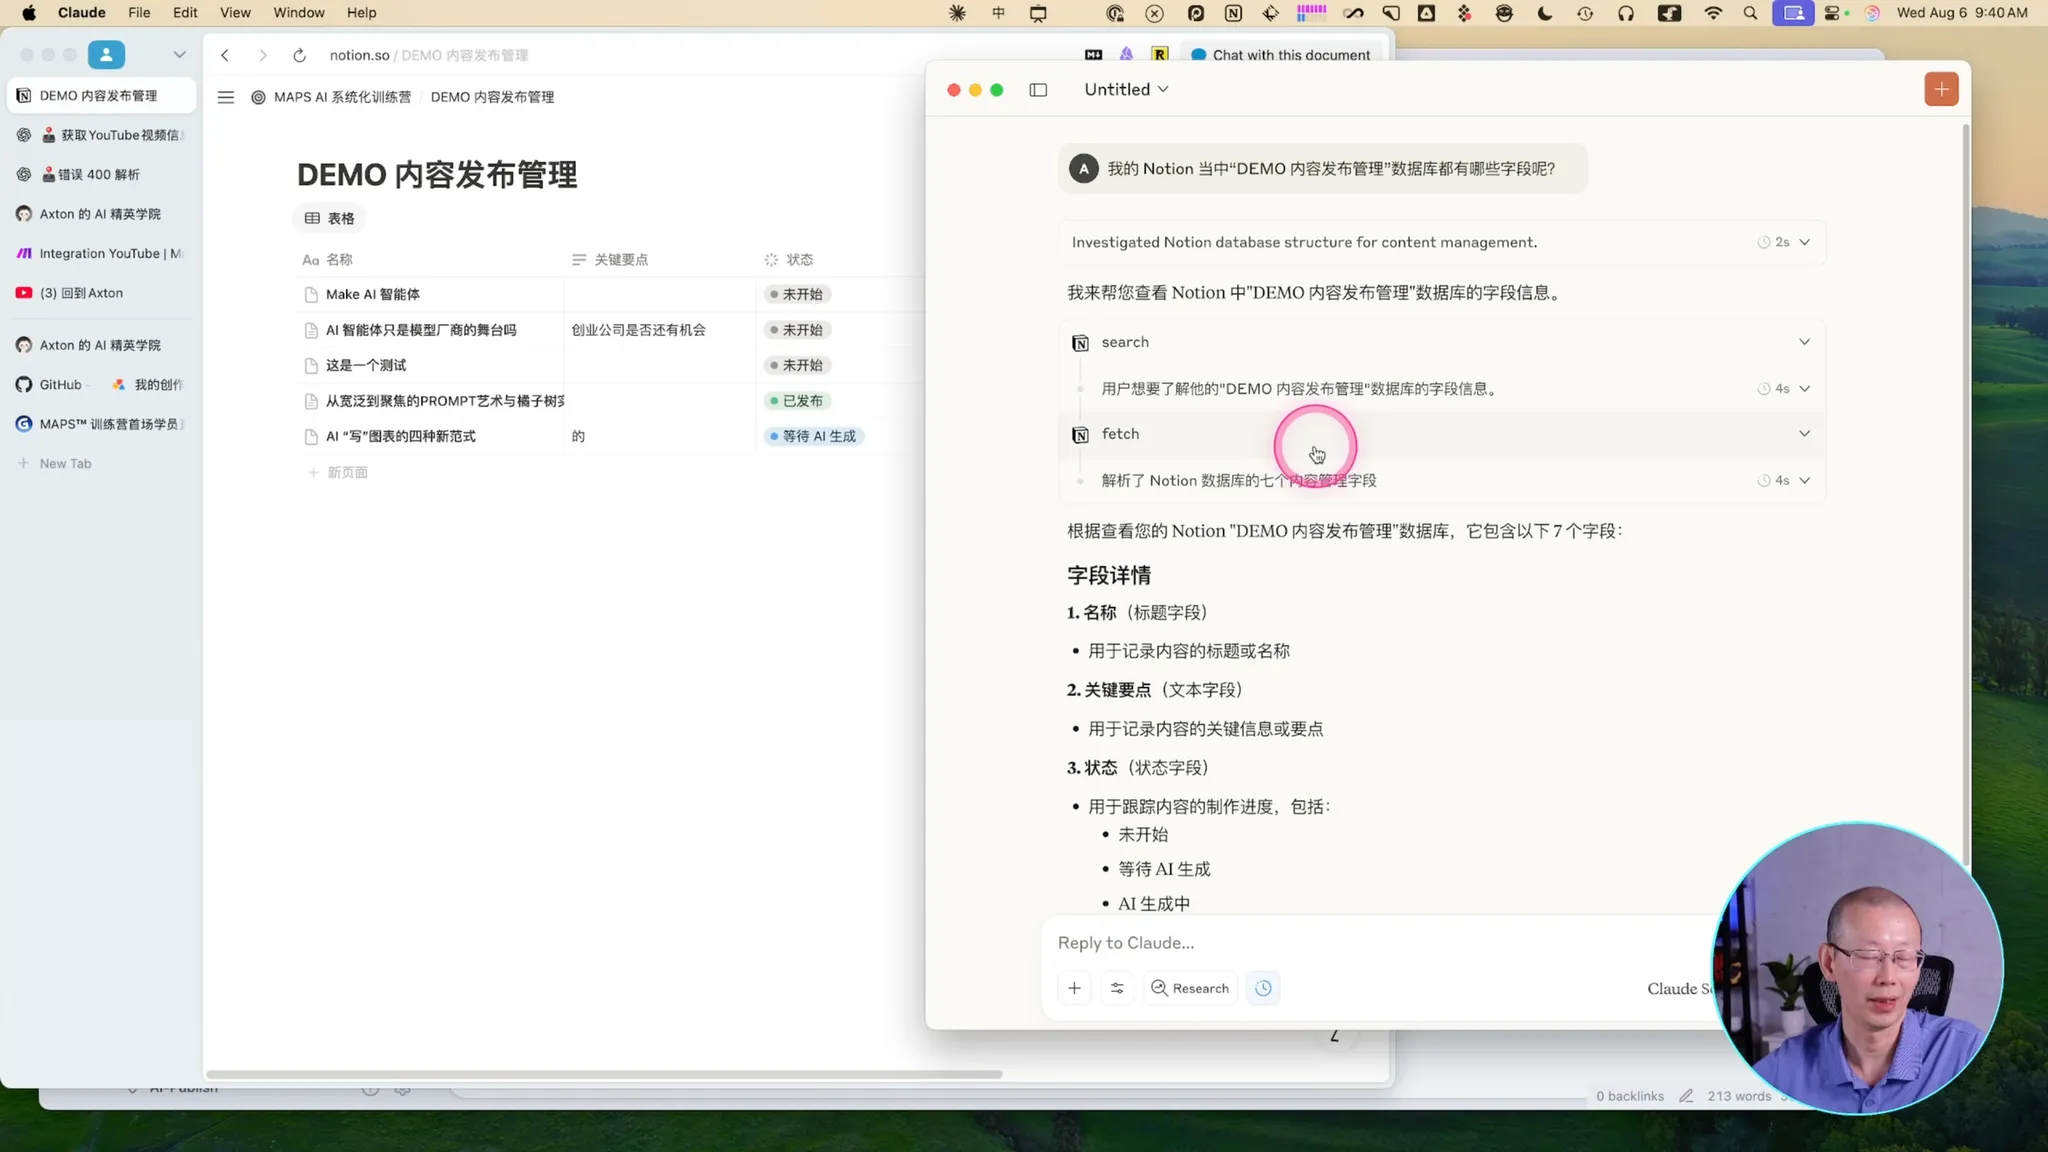Image resolution: width=2048 pixels, height=1152 pixels.
Task: Click the Research button
Action: [x=1190, y=988]
